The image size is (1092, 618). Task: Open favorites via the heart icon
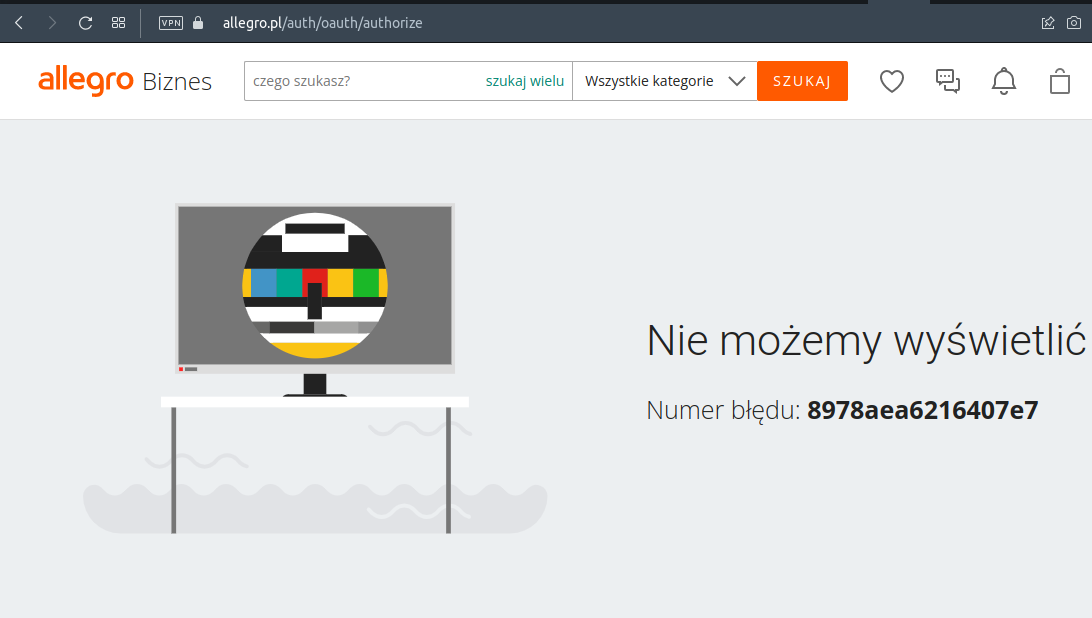(891, 82)
